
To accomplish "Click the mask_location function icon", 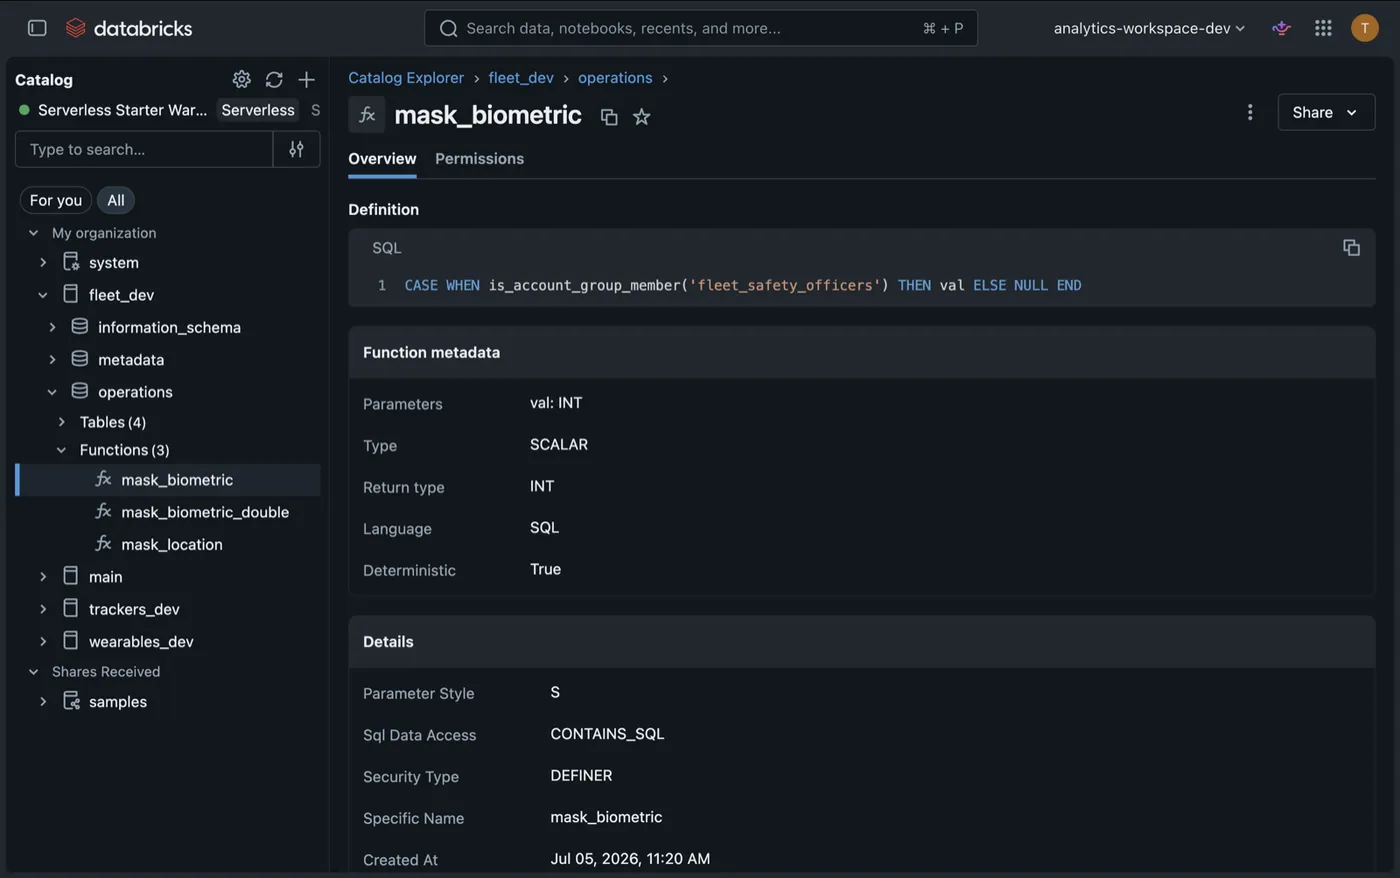I will tap(103, 543).
